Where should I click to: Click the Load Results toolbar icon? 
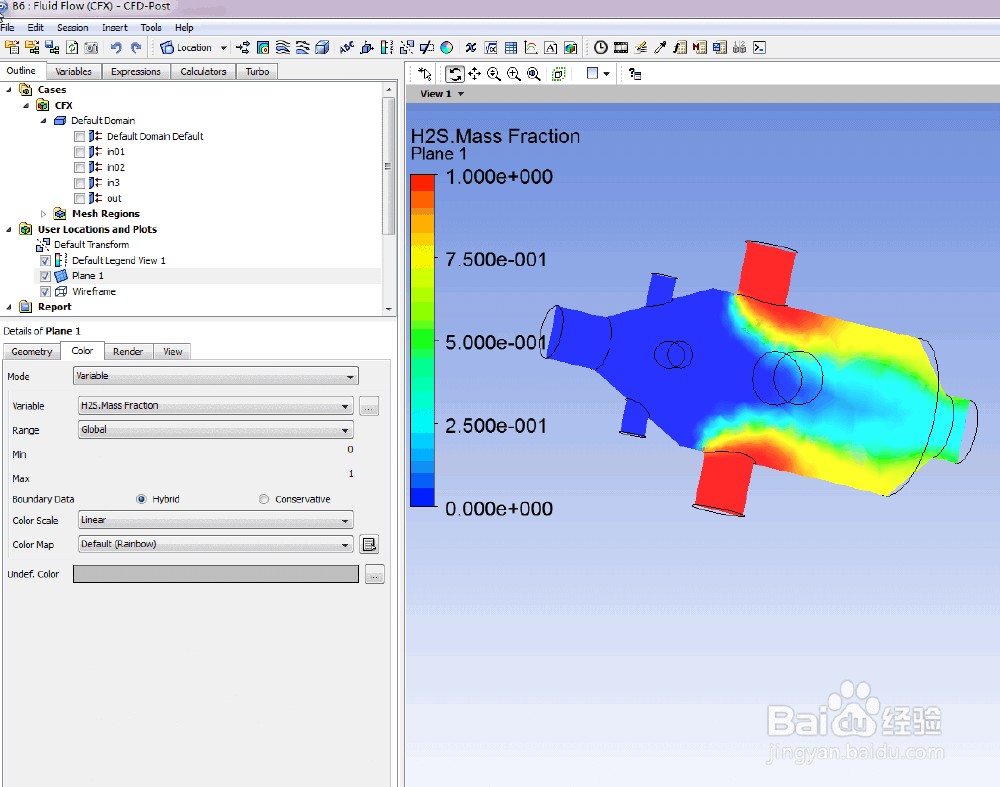click(12, 47)
